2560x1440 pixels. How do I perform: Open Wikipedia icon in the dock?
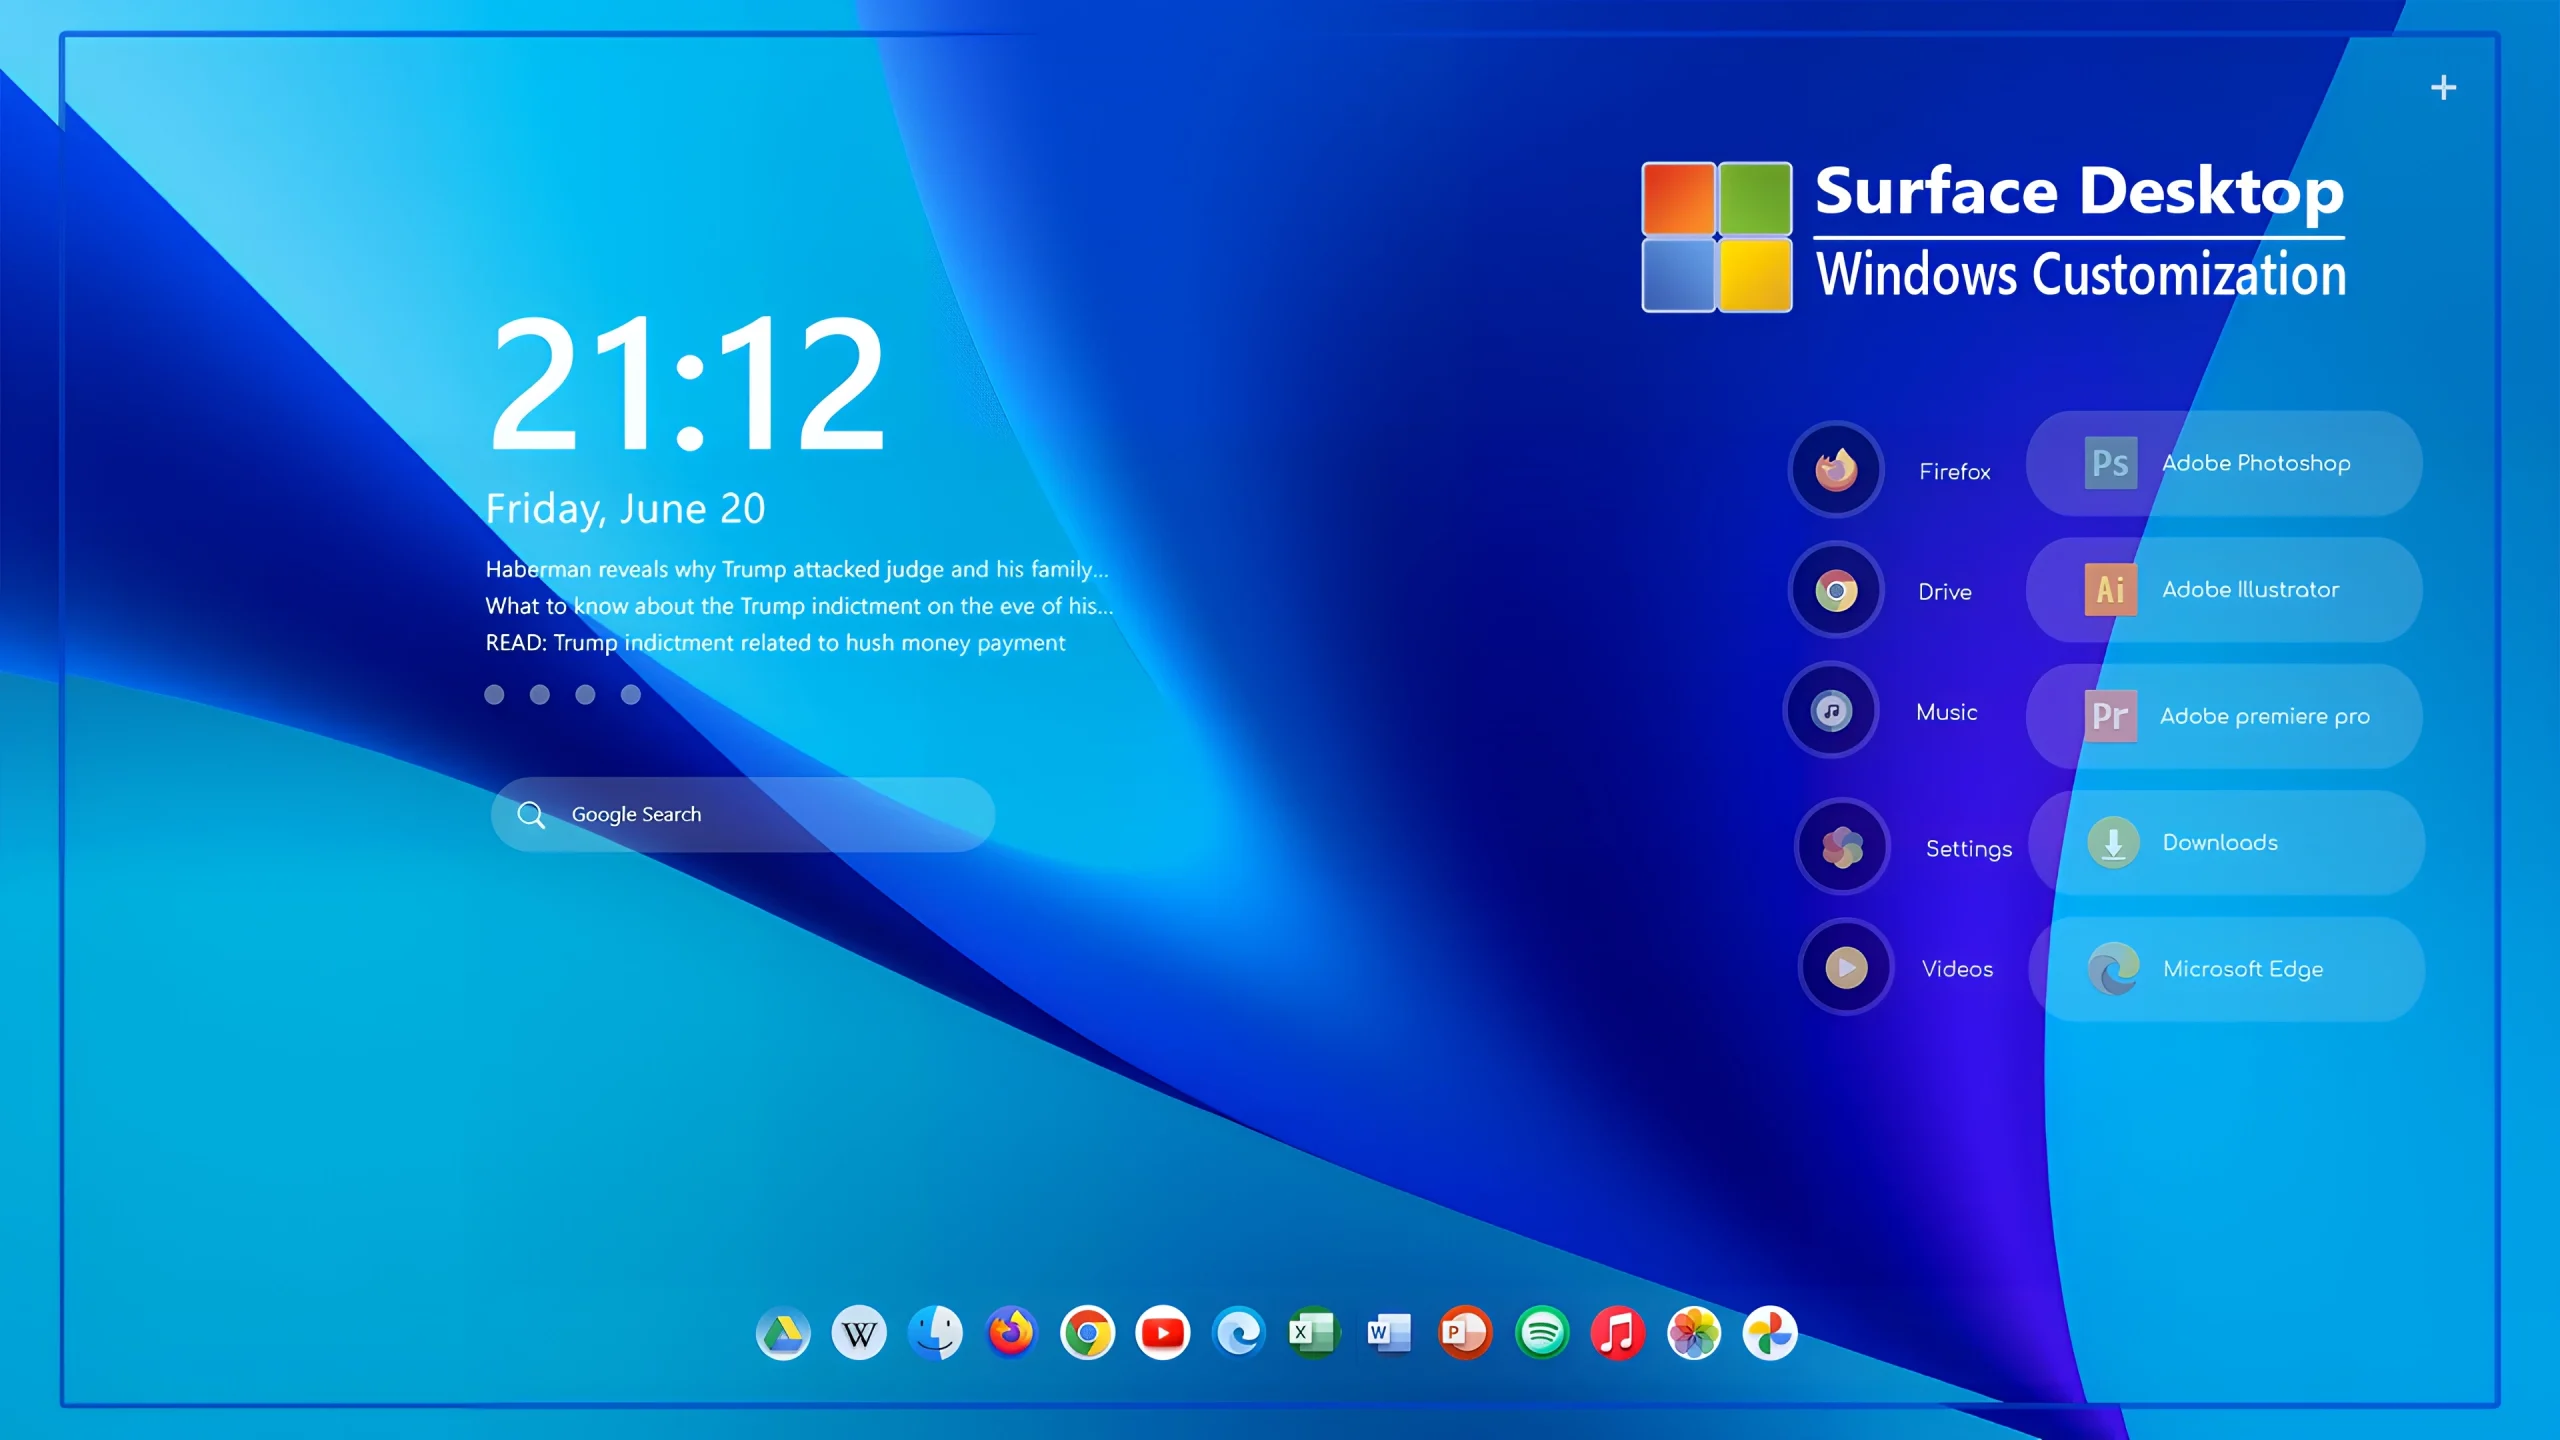pos(859,1333)
